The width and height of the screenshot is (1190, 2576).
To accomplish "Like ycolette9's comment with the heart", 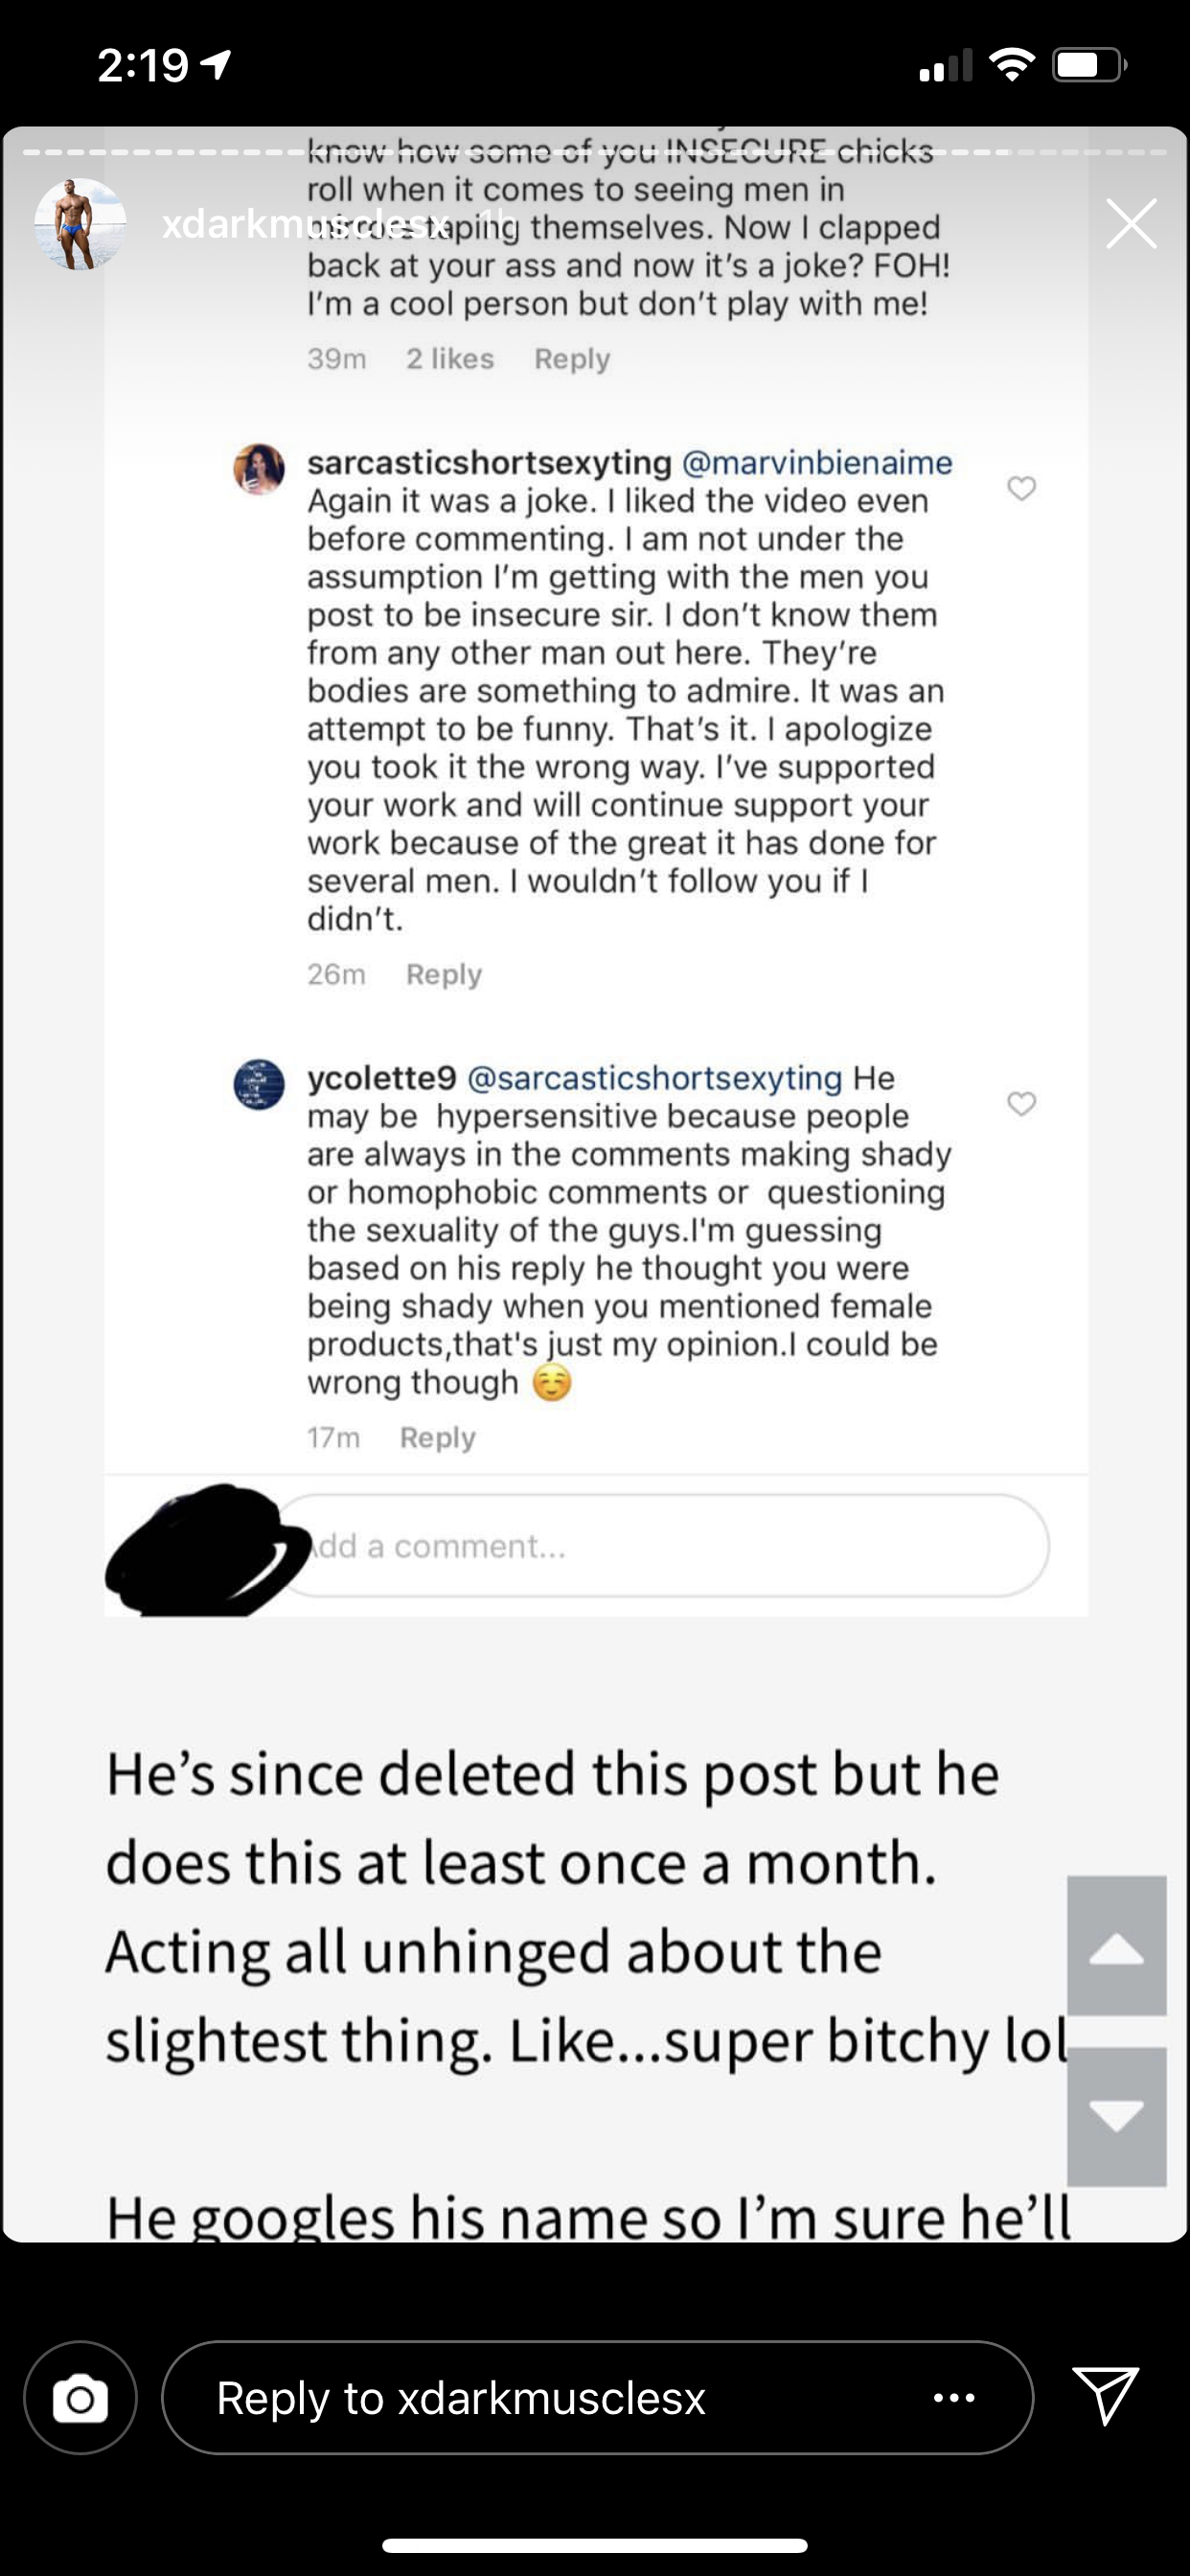I will (x=1021, y=1103).
